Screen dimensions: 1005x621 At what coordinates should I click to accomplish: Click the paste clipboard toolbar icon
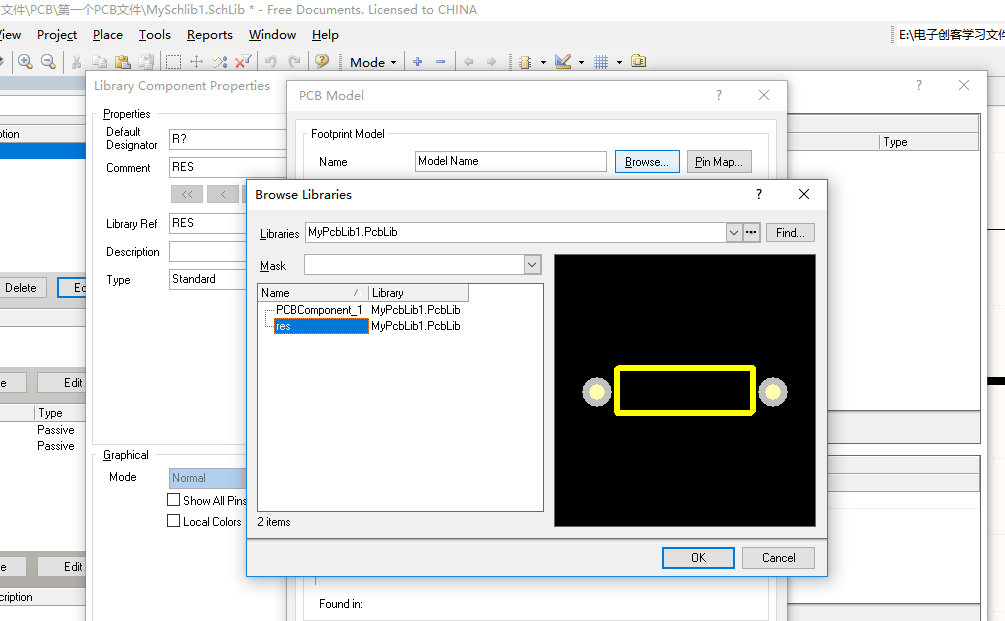122,62
